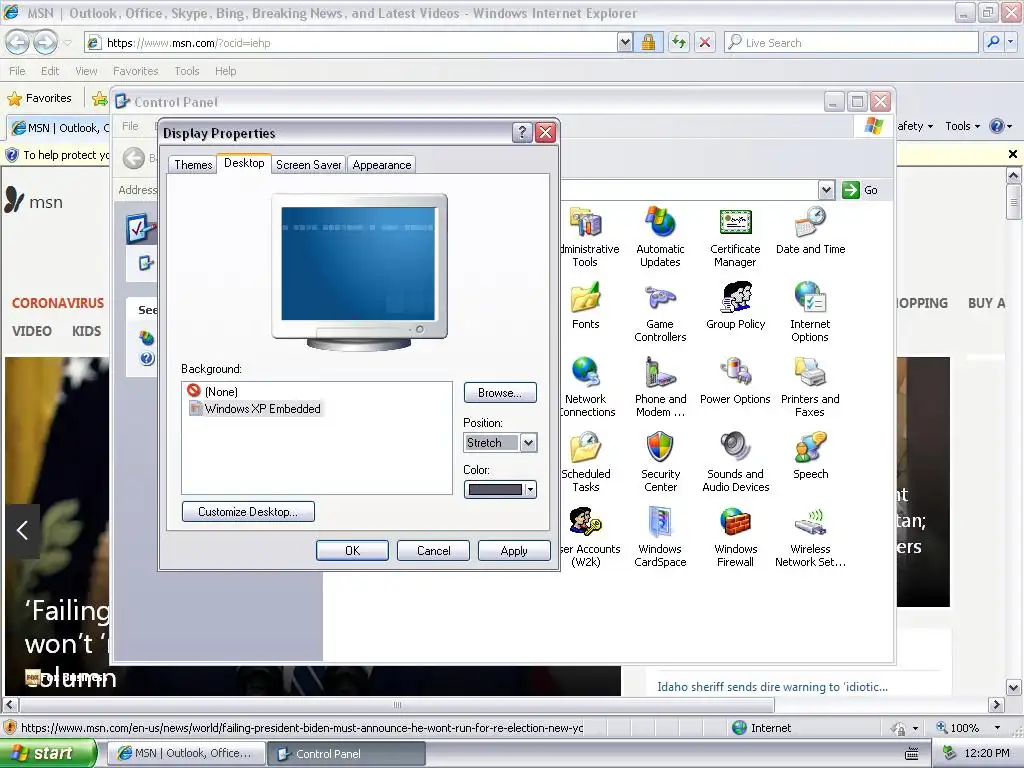The width and height of the screenshot is (1024, 768).
Task: Click Internet Explorer refresh button
Action: 679,42
